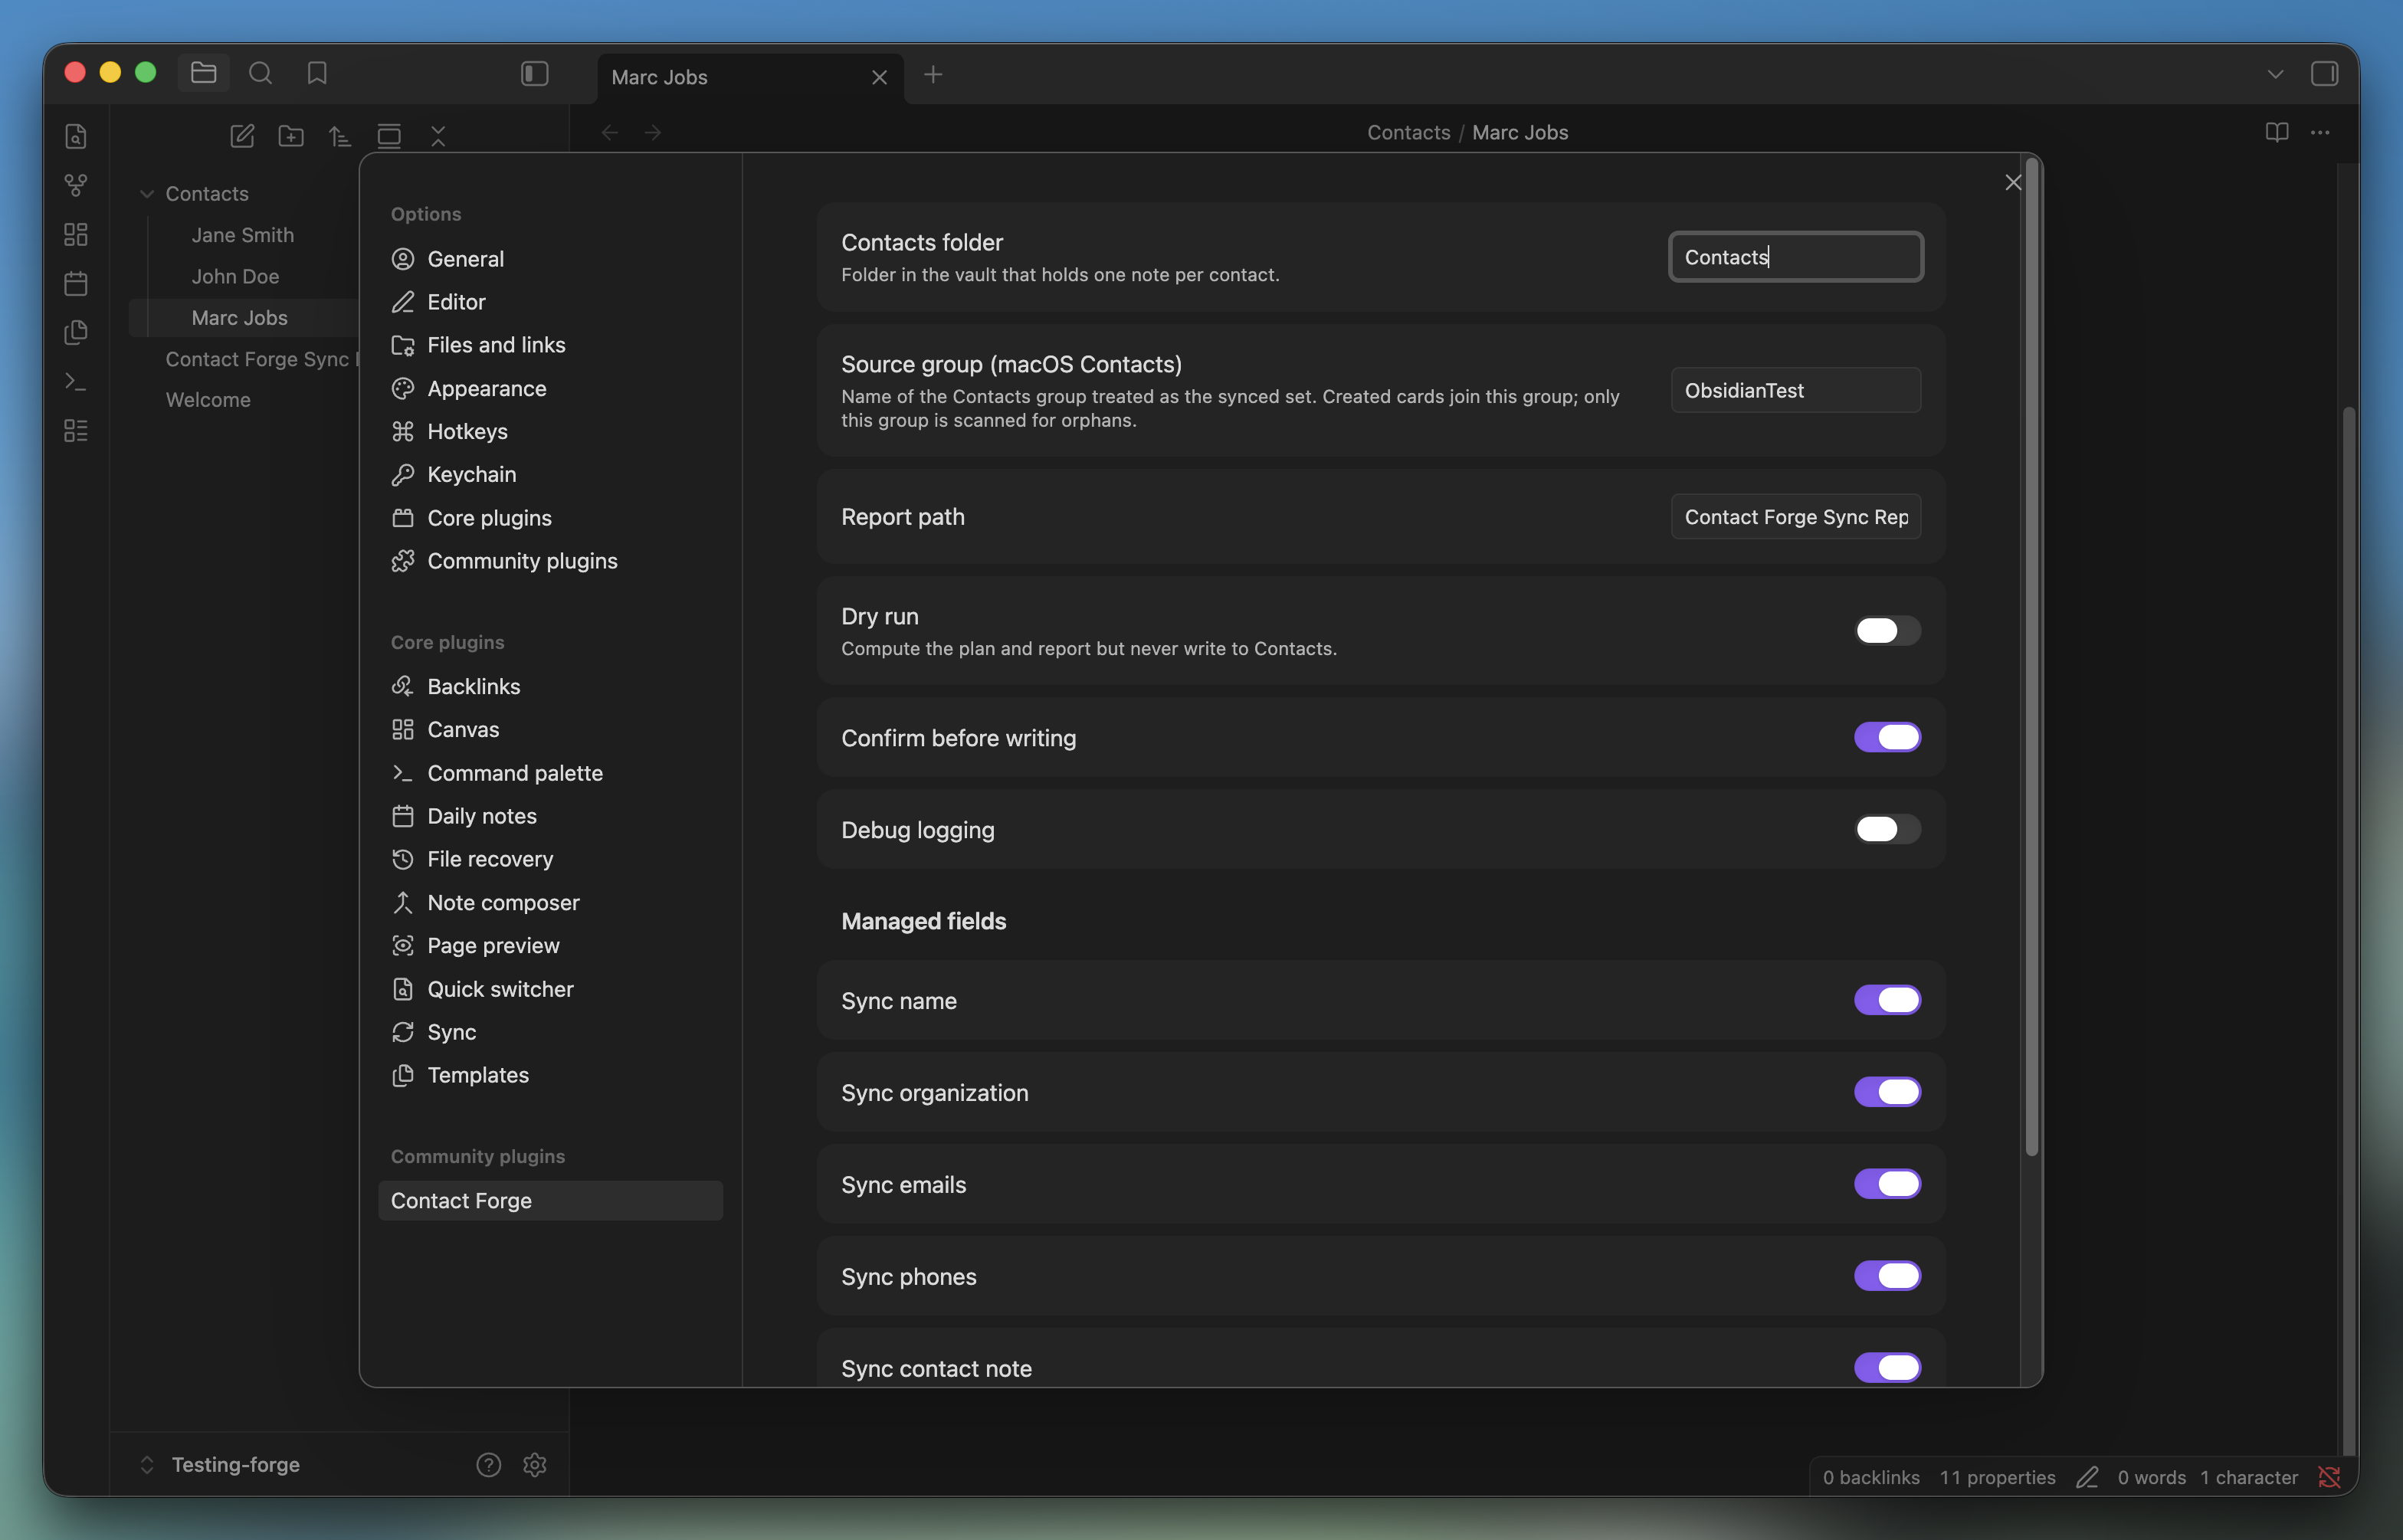Click the Contacts folder input field
This screenshot has height=1540, width=2403.
pyautogui.click(x=1796, y=257)
